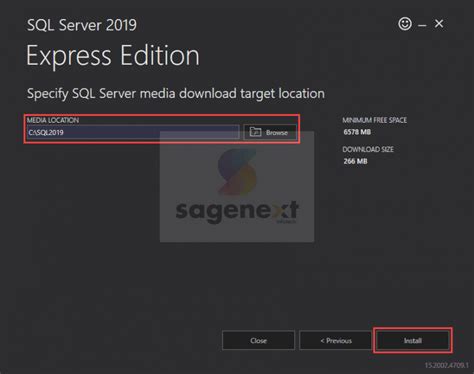Click the 'Express Edition' heading

coord(113,56)
